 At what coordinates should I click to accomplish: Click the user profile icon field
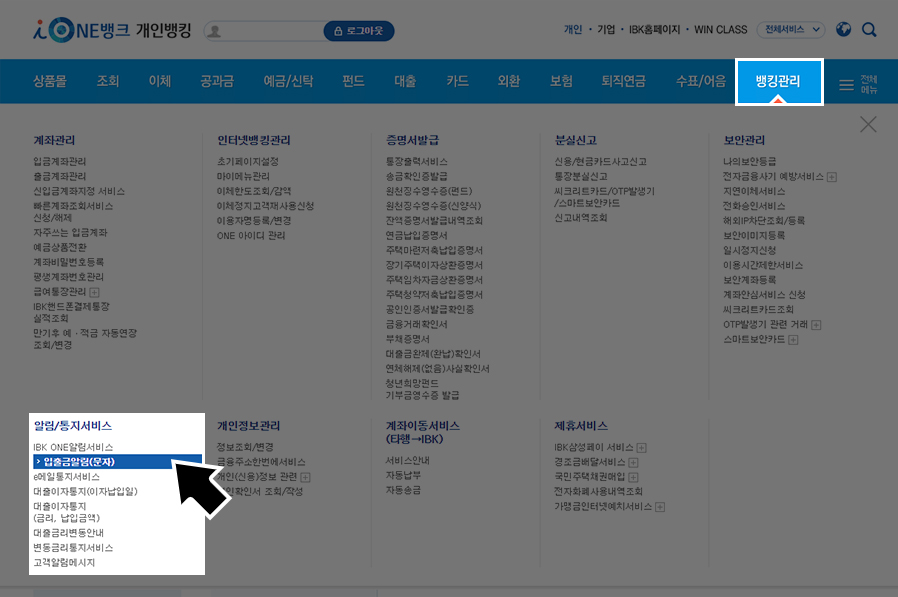[x=264, y=31]
